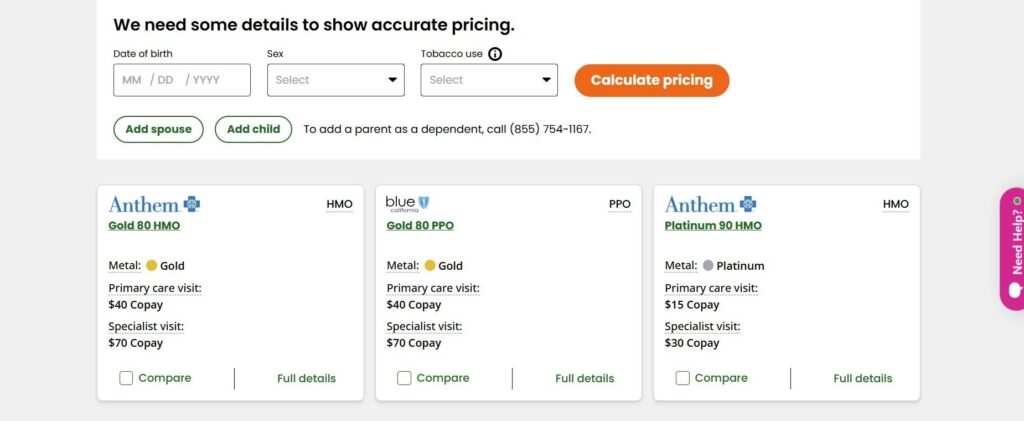Image resolution: width=1024 pixels, height=421 pixels.
Task: Click the Platinum metal name text
Action: tap(740, 266)
